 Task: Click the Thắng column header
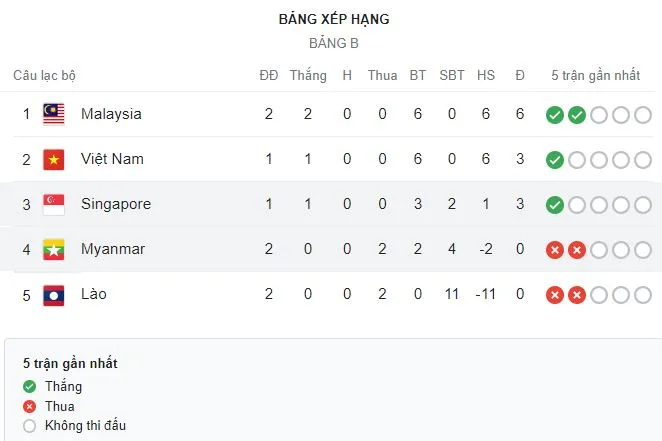coord(308,75)
